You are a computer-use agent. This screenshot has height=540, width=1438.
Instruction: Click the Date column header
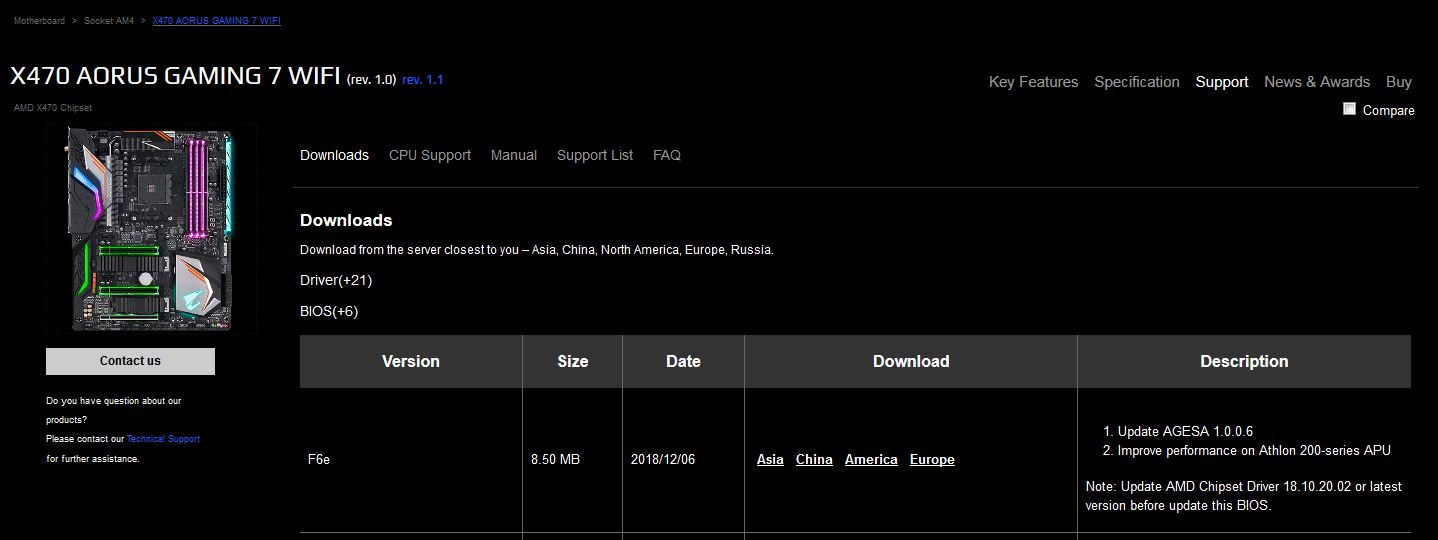(683, 361)
